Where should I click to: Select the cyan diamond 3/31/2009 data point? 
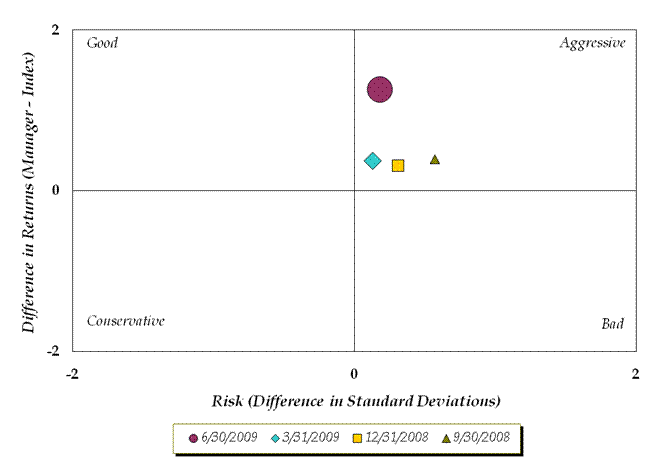373,161
